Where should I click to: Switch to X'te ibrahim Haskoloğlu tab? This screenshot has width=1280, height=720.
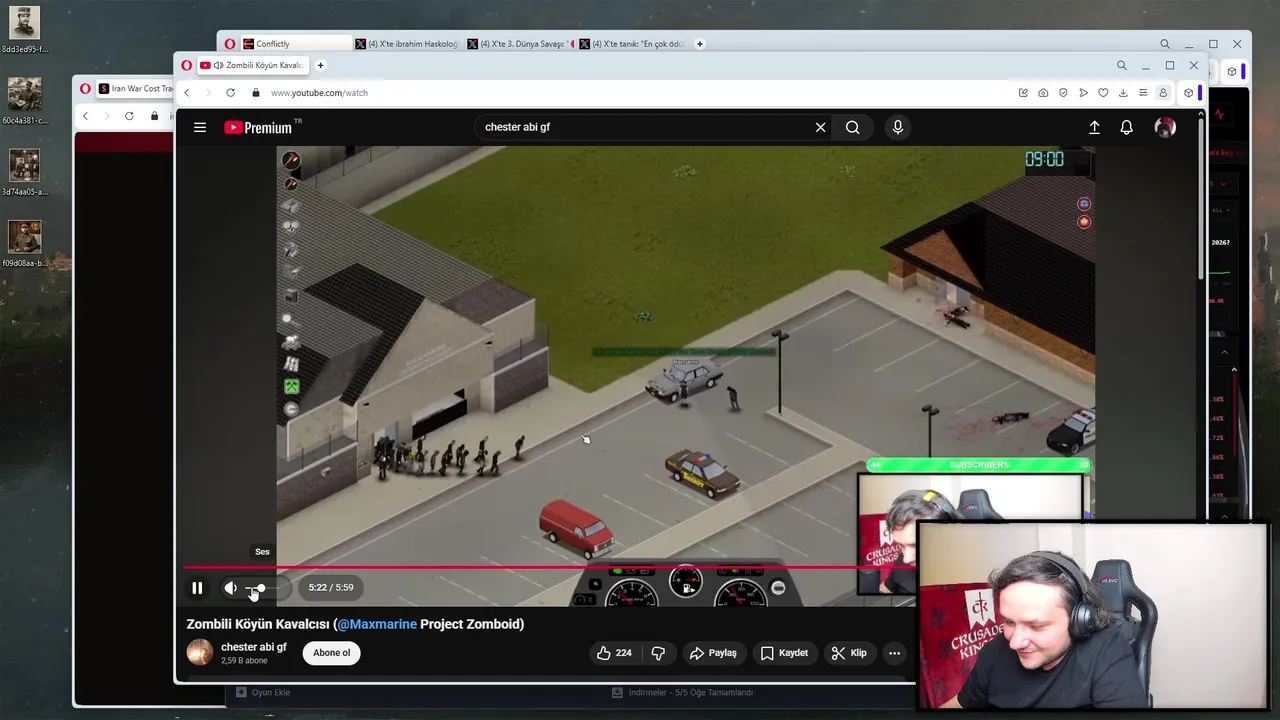click(407, 44)
